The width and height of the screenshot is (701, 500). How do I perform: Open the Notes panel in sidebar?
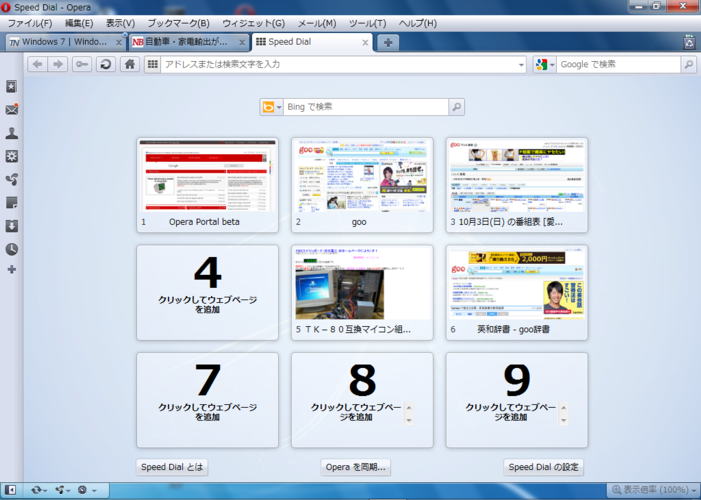pos(12,203)
